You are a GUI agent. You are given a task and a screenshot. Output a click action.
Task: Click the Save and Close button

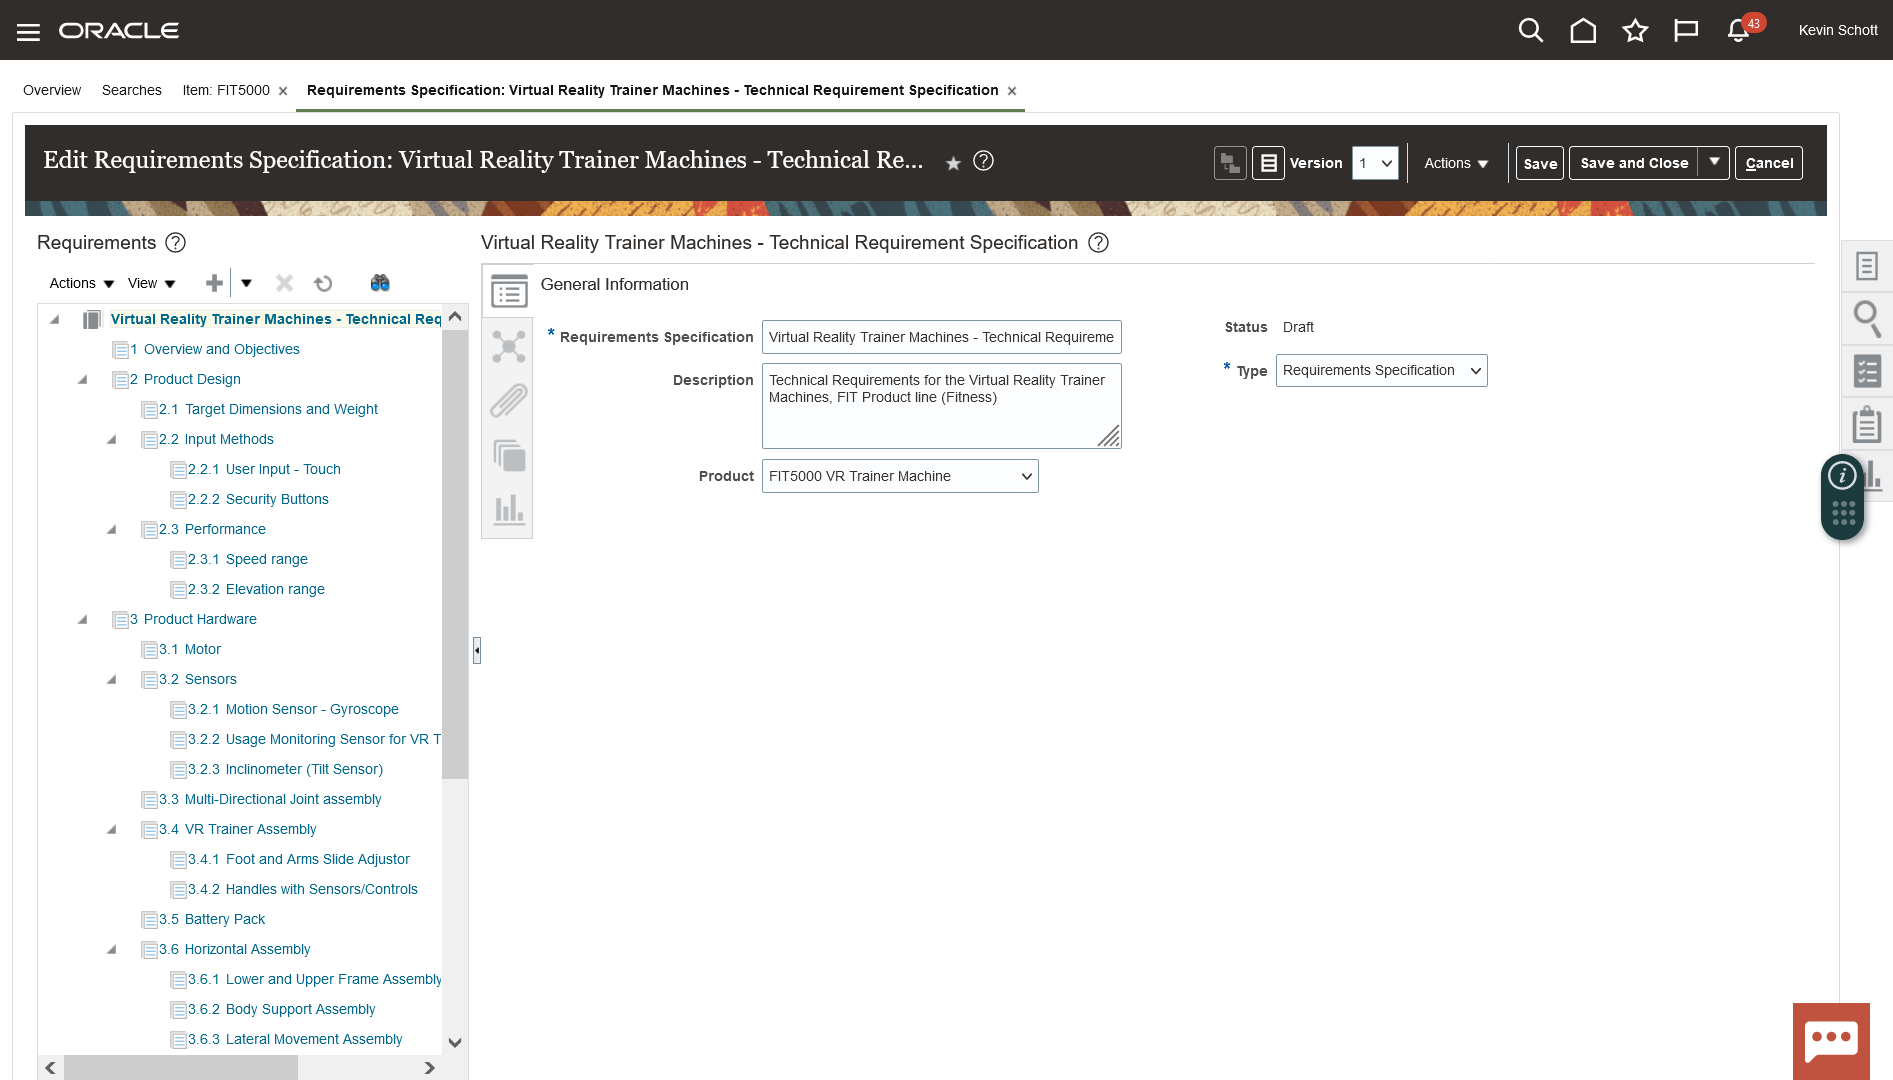(1633, 163)
